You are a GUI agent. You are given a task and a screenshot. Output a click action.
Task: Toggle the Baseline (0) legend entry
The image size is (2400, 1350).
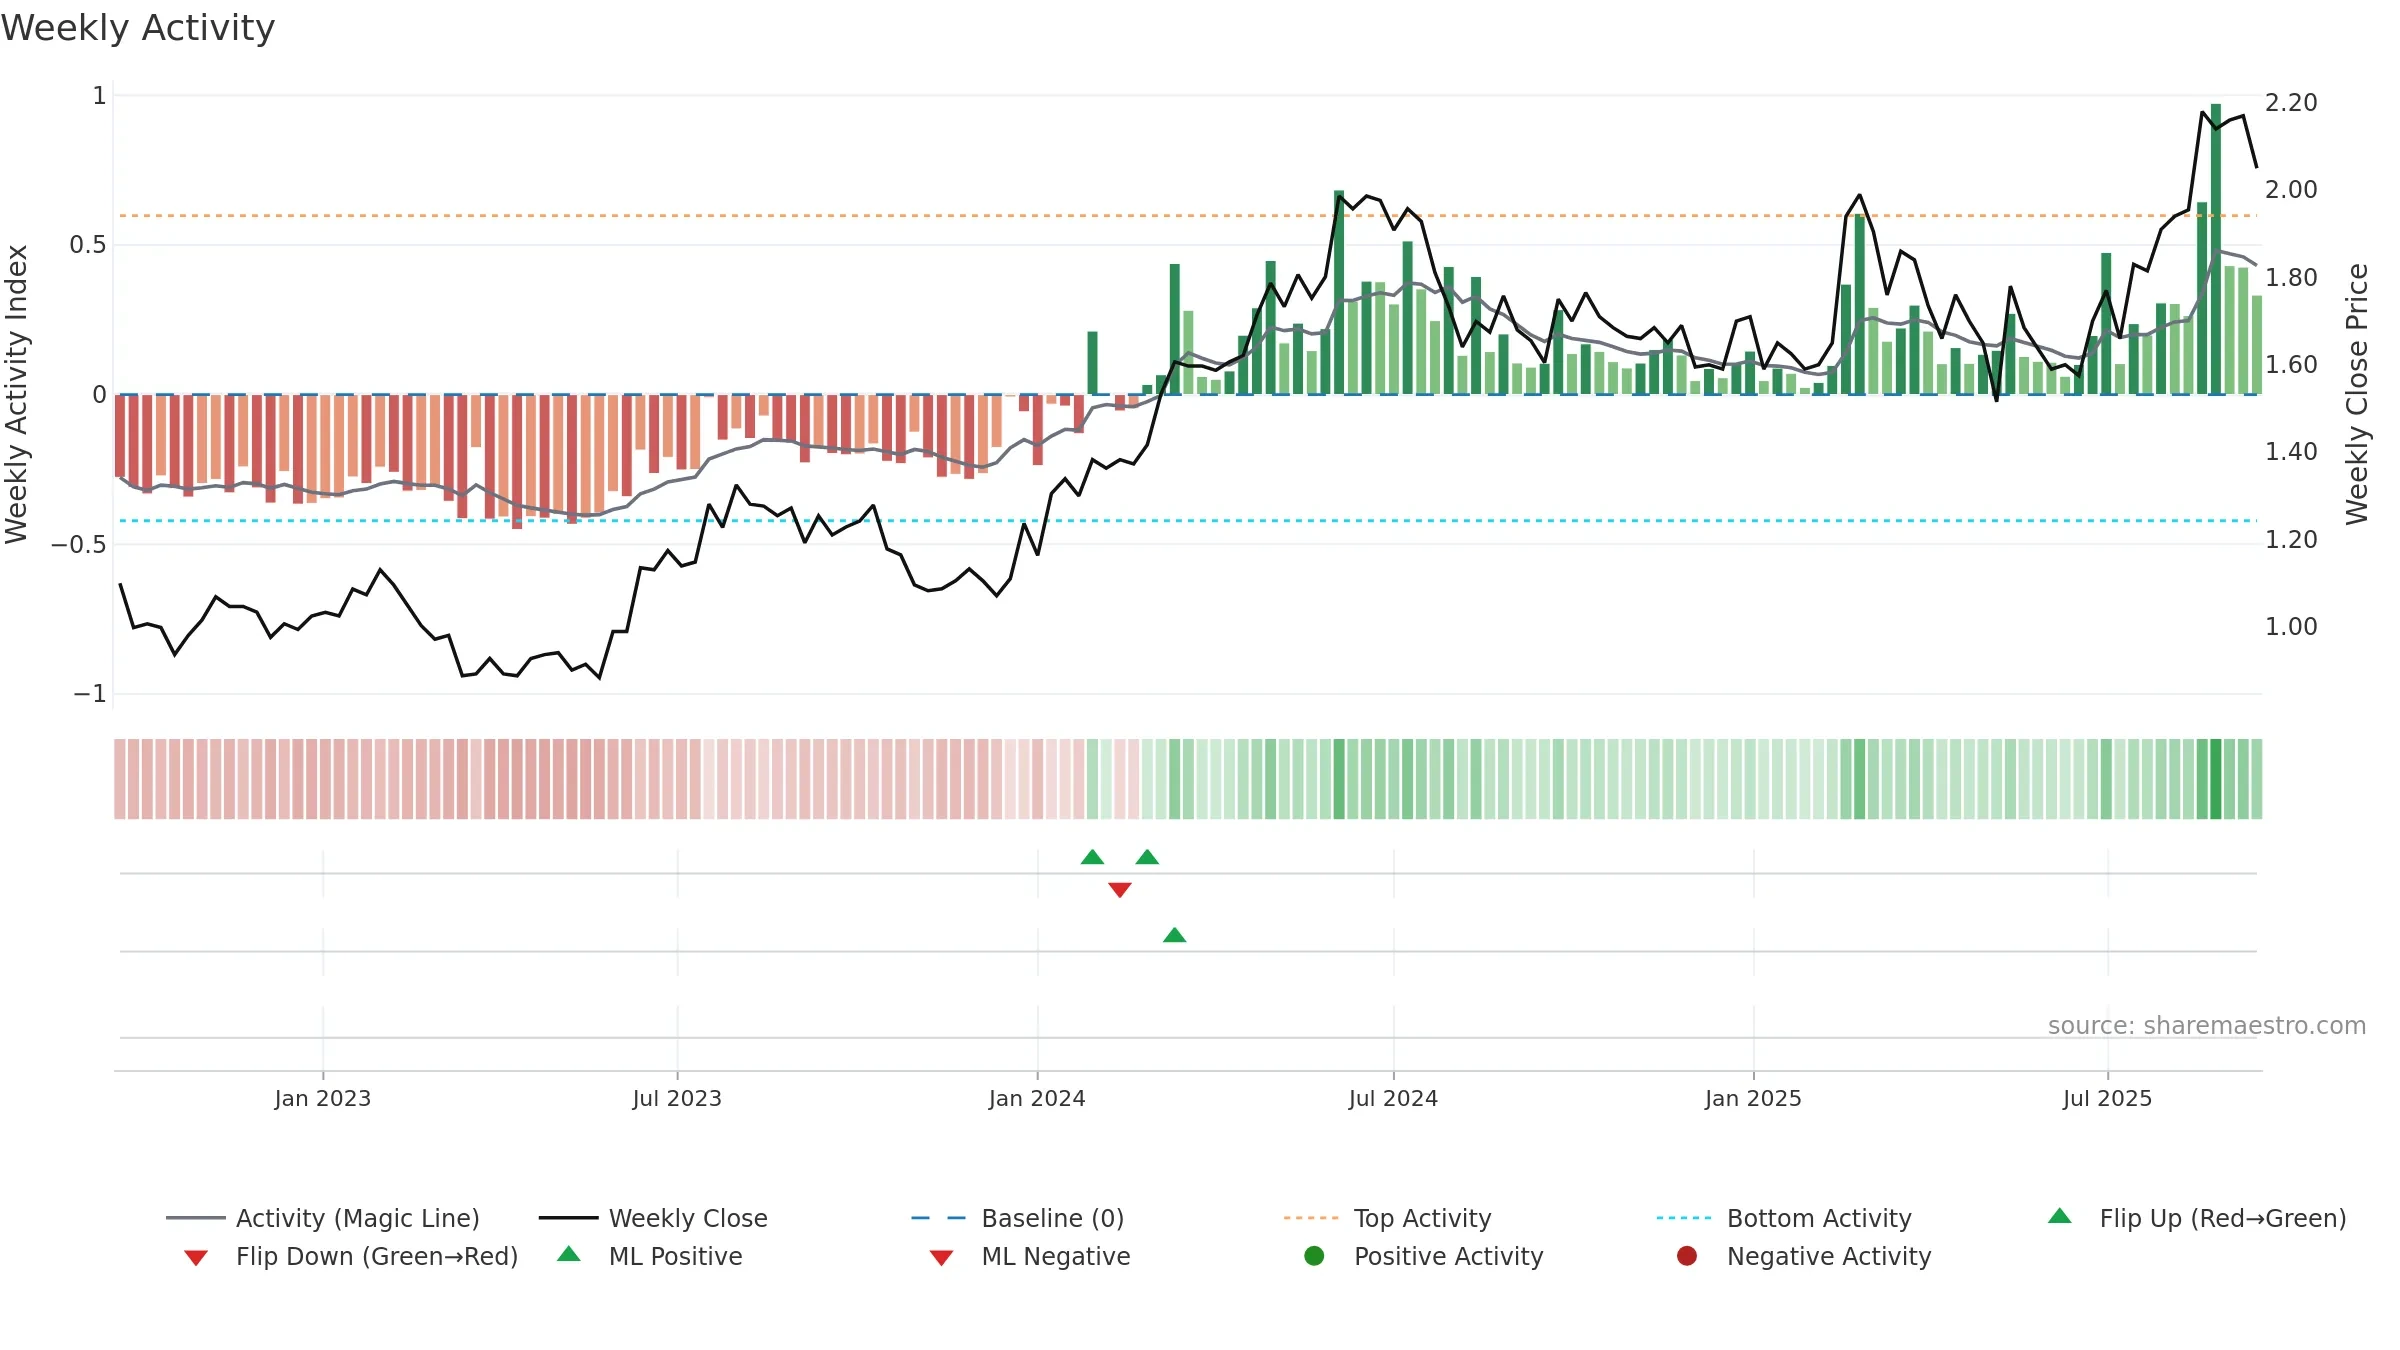coord(1017,1218)
